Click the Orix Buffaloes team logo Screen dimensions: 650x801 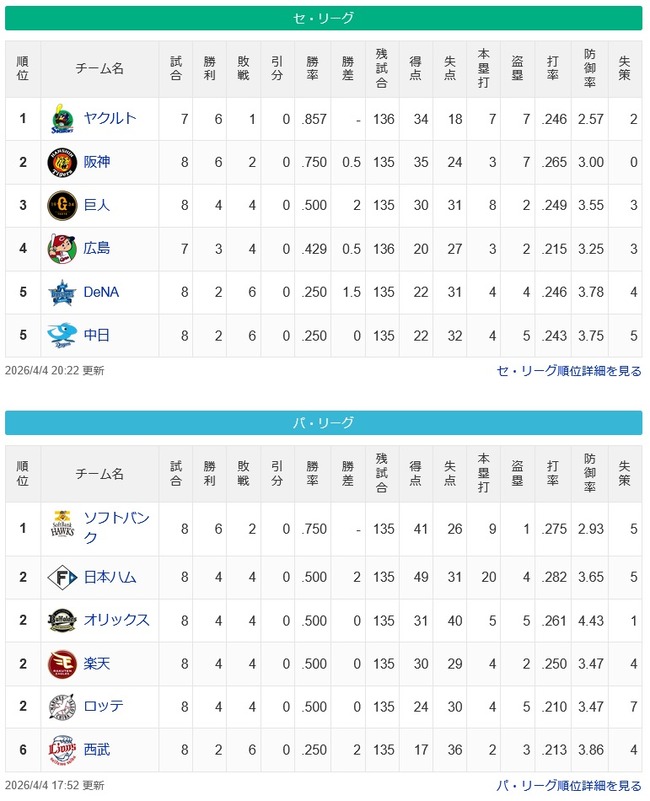(63, 620)
